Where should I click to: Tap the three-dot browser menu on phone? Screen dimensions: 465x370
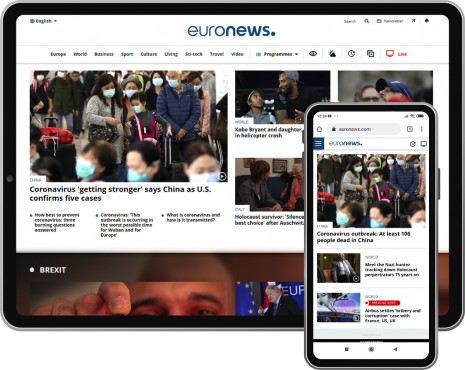[x=421, y=129]
